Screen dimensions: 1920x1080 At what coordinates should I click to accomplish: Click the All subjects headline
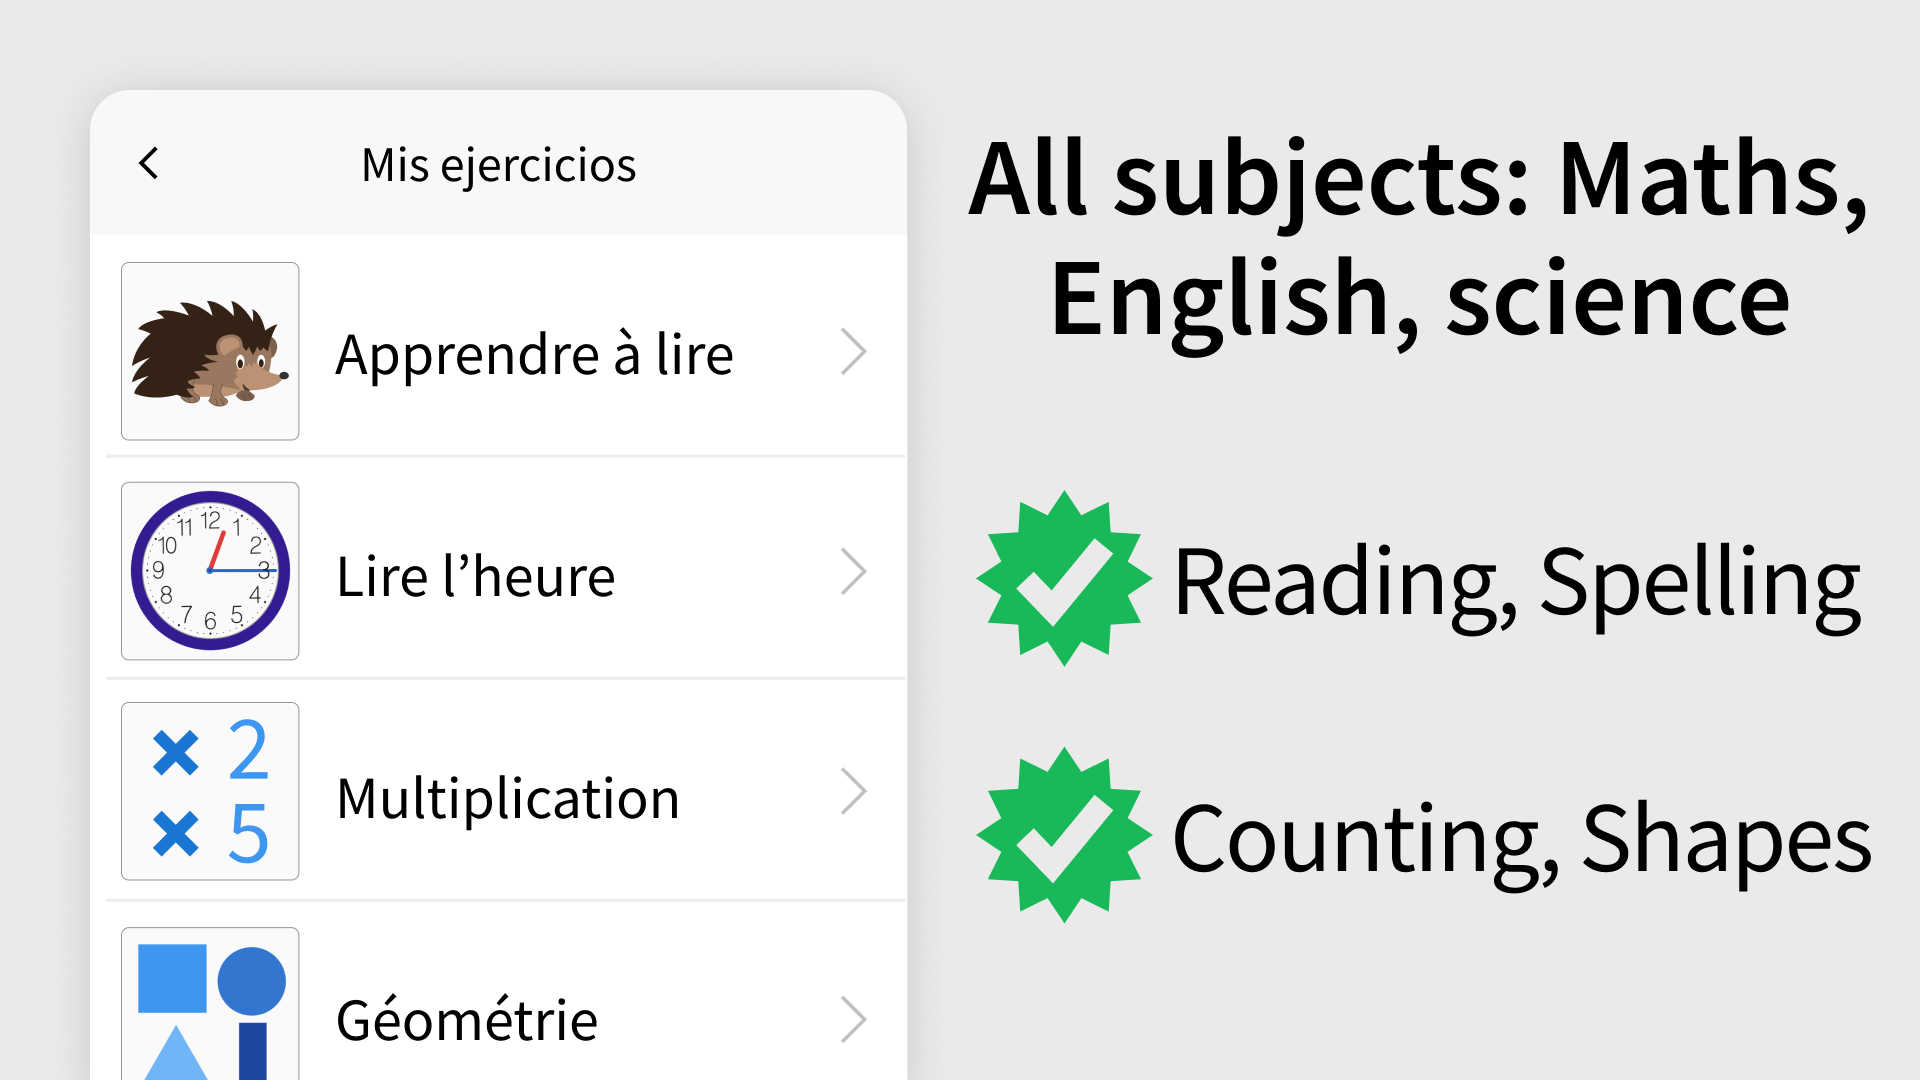pos(1418,238)
